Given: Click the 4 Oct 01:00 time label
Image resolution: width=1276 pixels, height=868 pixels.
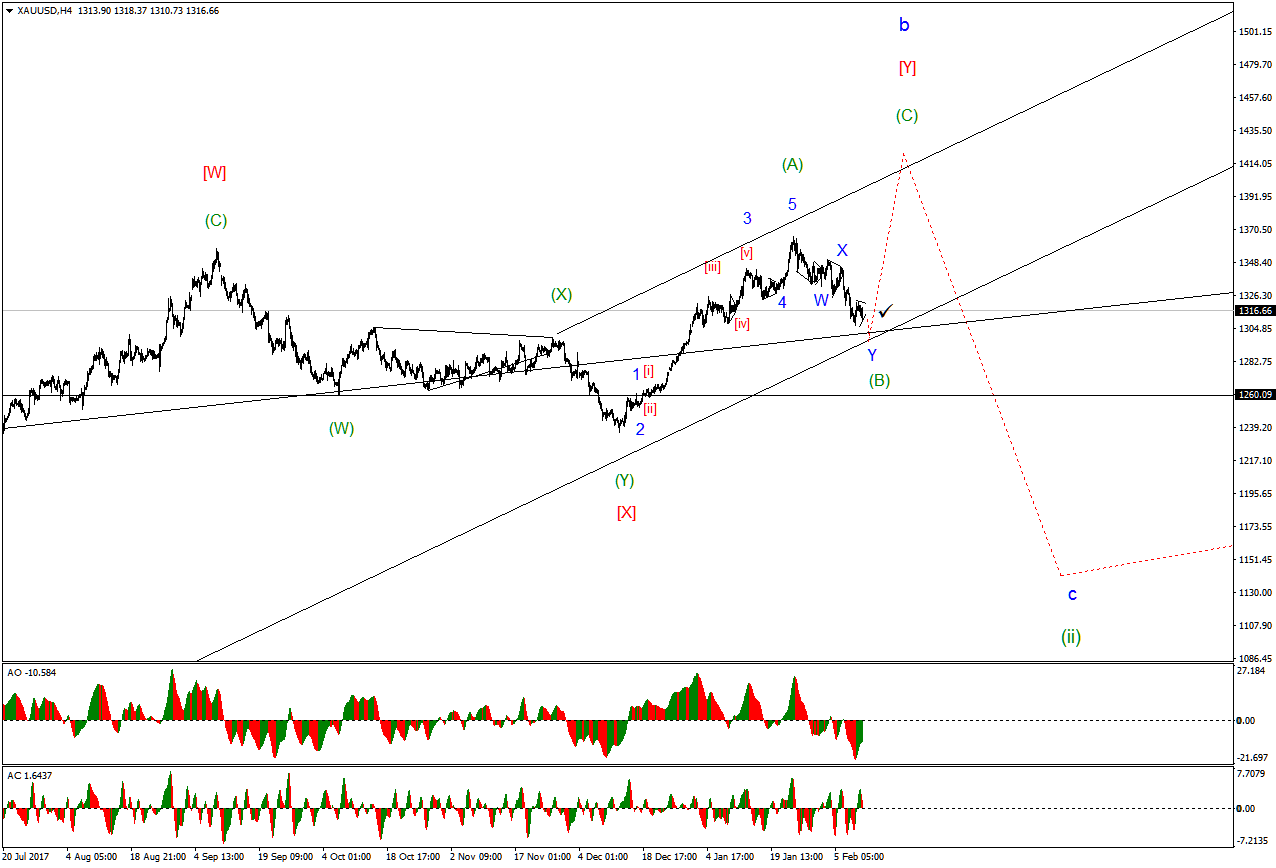Looking at the screenshot, I should click(x=348, y=857).
